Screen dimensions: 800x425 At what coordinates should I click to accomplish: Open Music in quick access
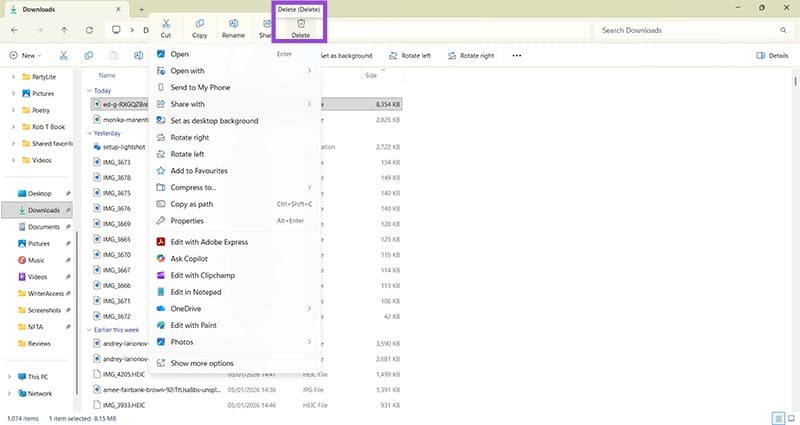[x=37, y=260]
